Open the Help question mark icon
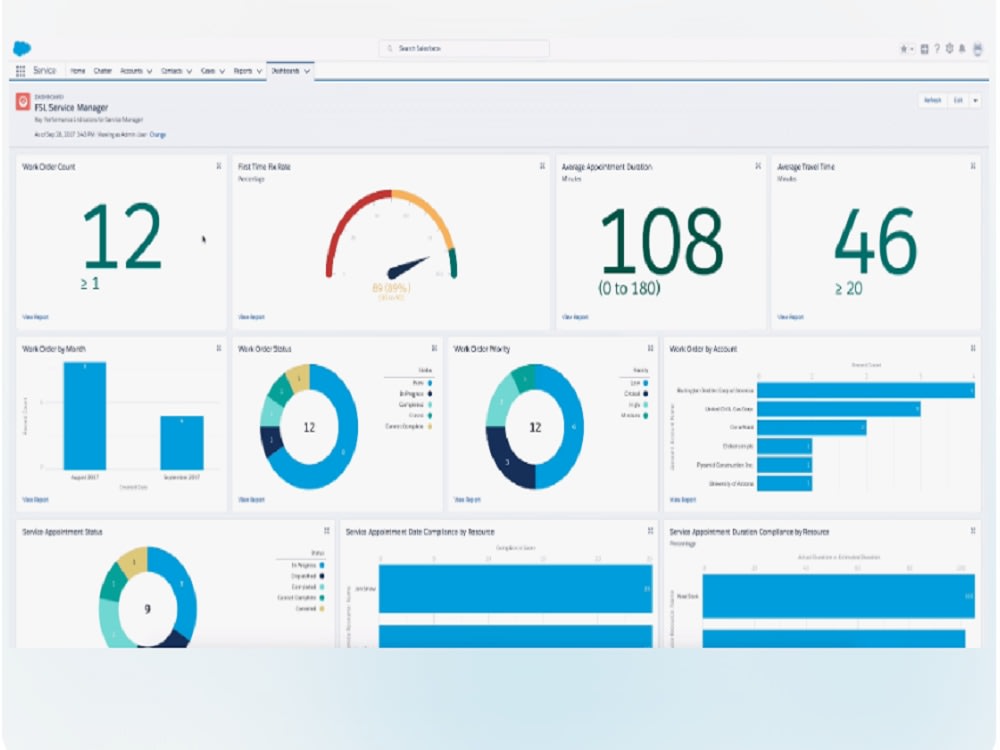Image resolution: width=1000 pixels, height=750 pixels. point(937,48)
